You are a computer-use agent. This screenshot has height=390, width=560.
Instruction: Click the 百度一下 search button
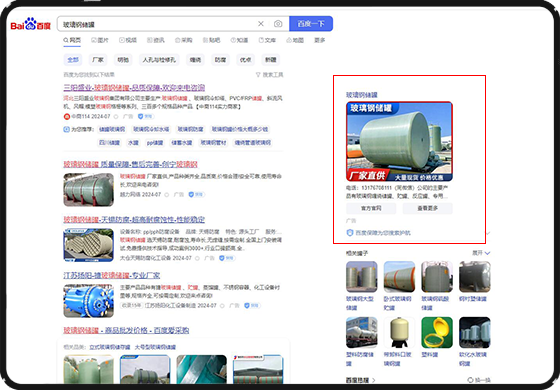click(311, 24)
